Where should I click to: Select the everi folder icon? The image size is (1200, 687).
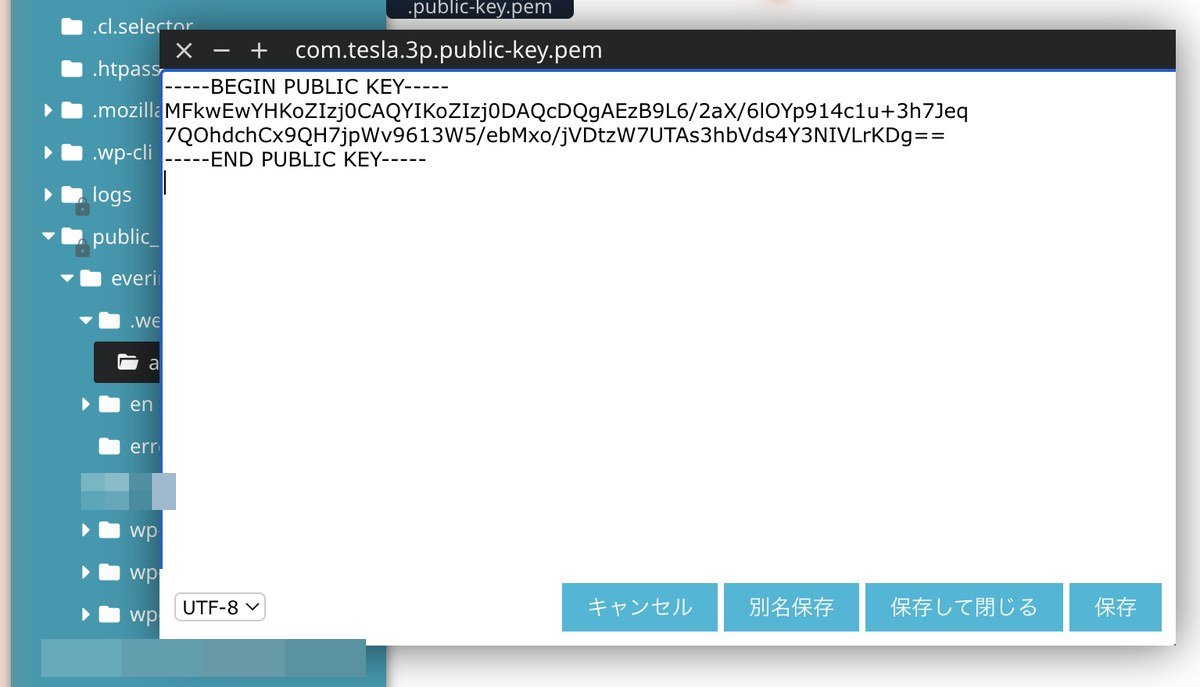90,279
